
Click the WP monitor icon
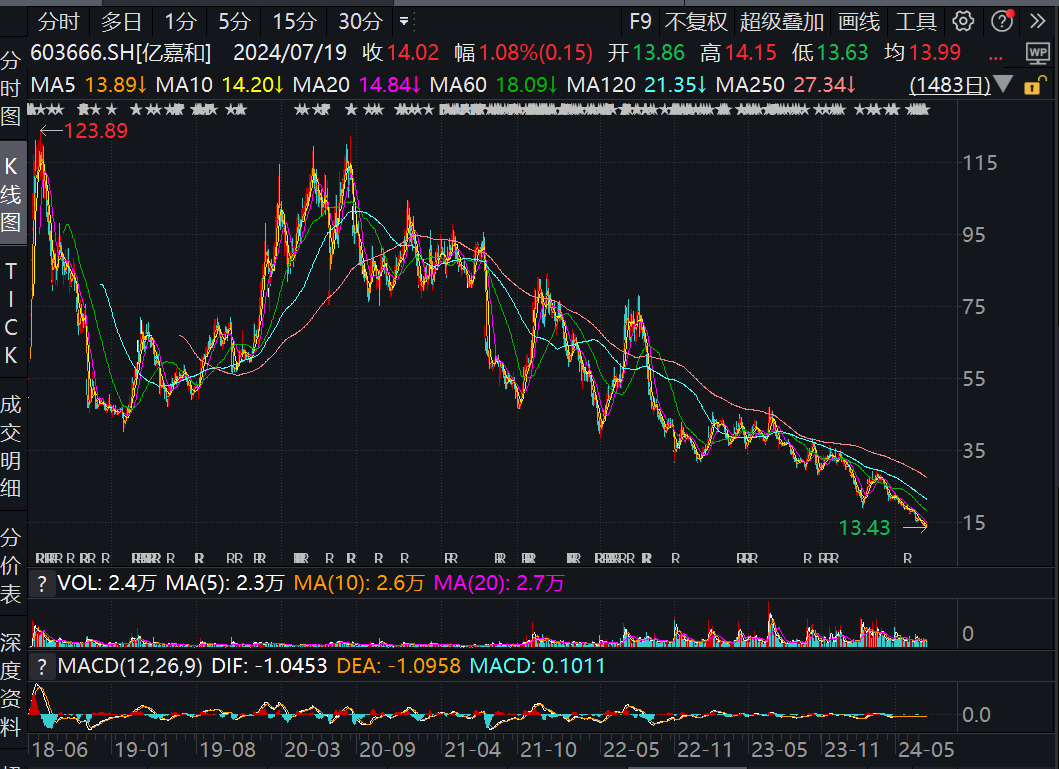coord(1037,53)
